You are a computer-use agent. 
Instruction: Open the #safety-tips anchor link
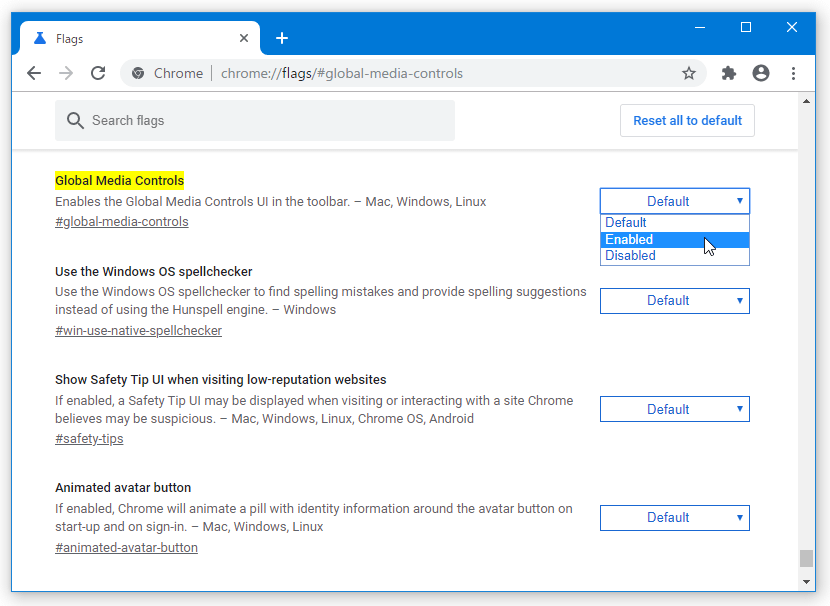[89, 439]
